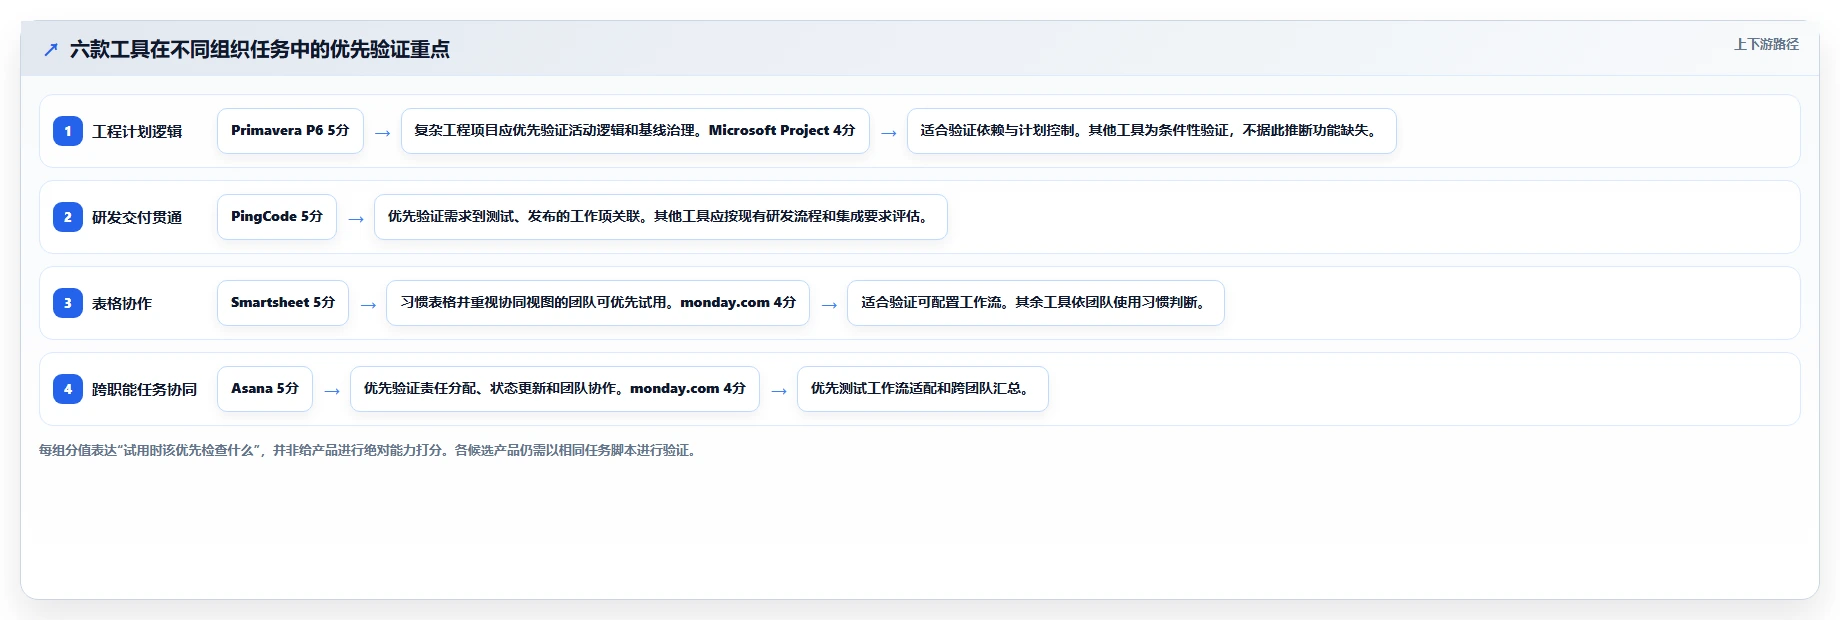The image size is (1840, 620).
Task: Click the arrow before 适合验证可配置工作流 box
Action: (829, 304)
